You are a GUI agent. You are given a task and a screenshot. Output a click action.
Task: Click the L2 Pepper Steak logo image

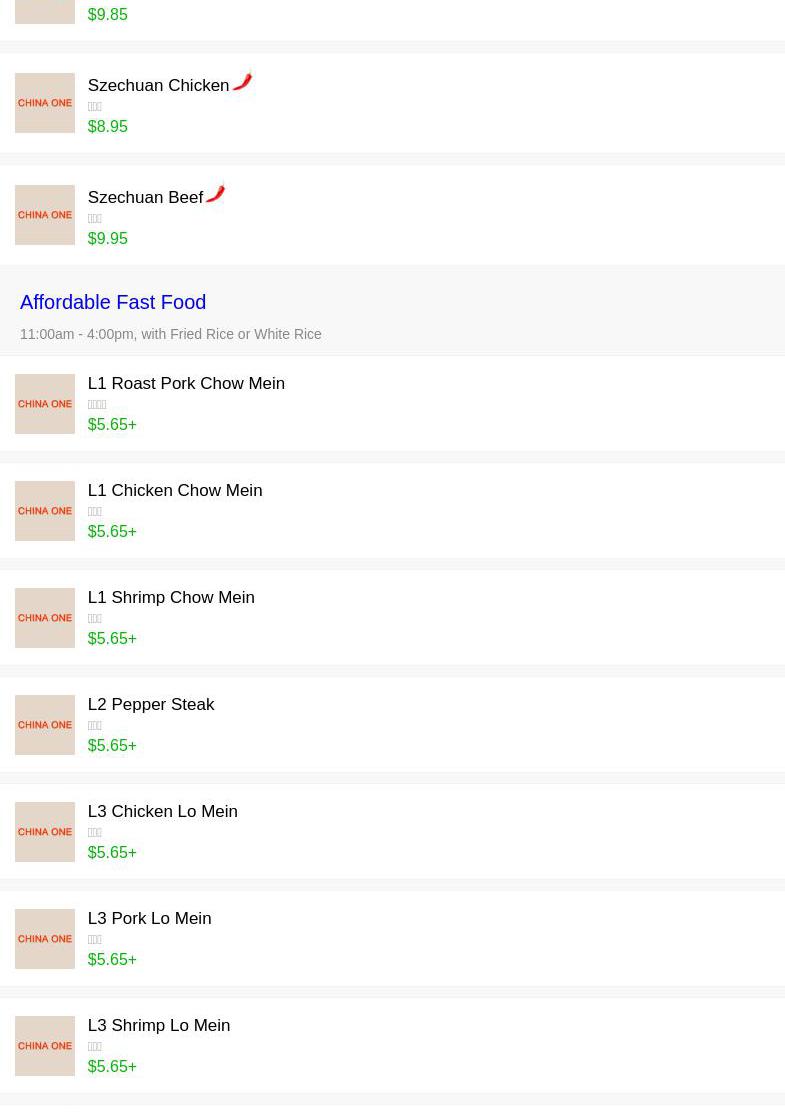(x=45, y=725)
